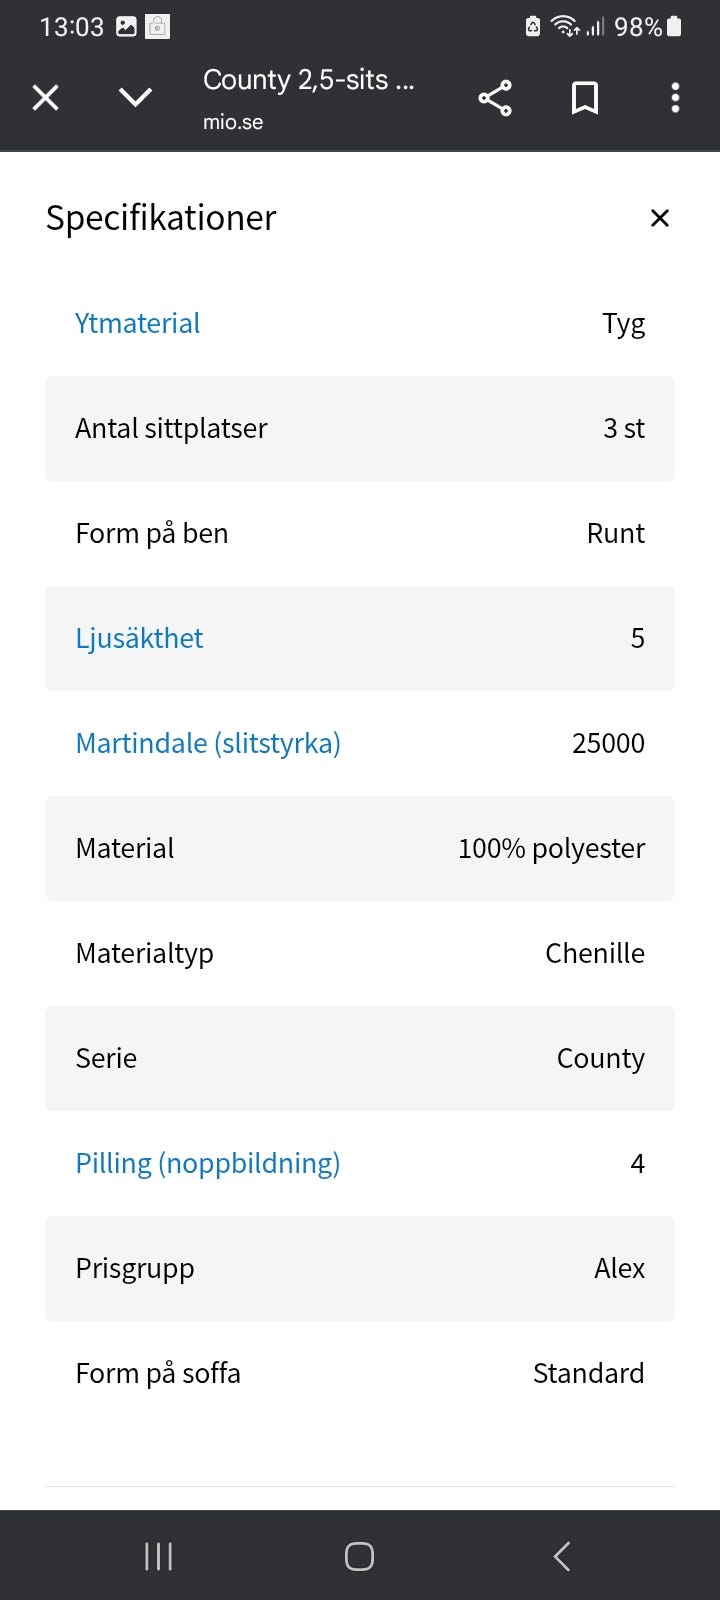Viewport: 720px width, 1600px height.
Task: Open the Ytmaterial info link
Action: (138, 323)
